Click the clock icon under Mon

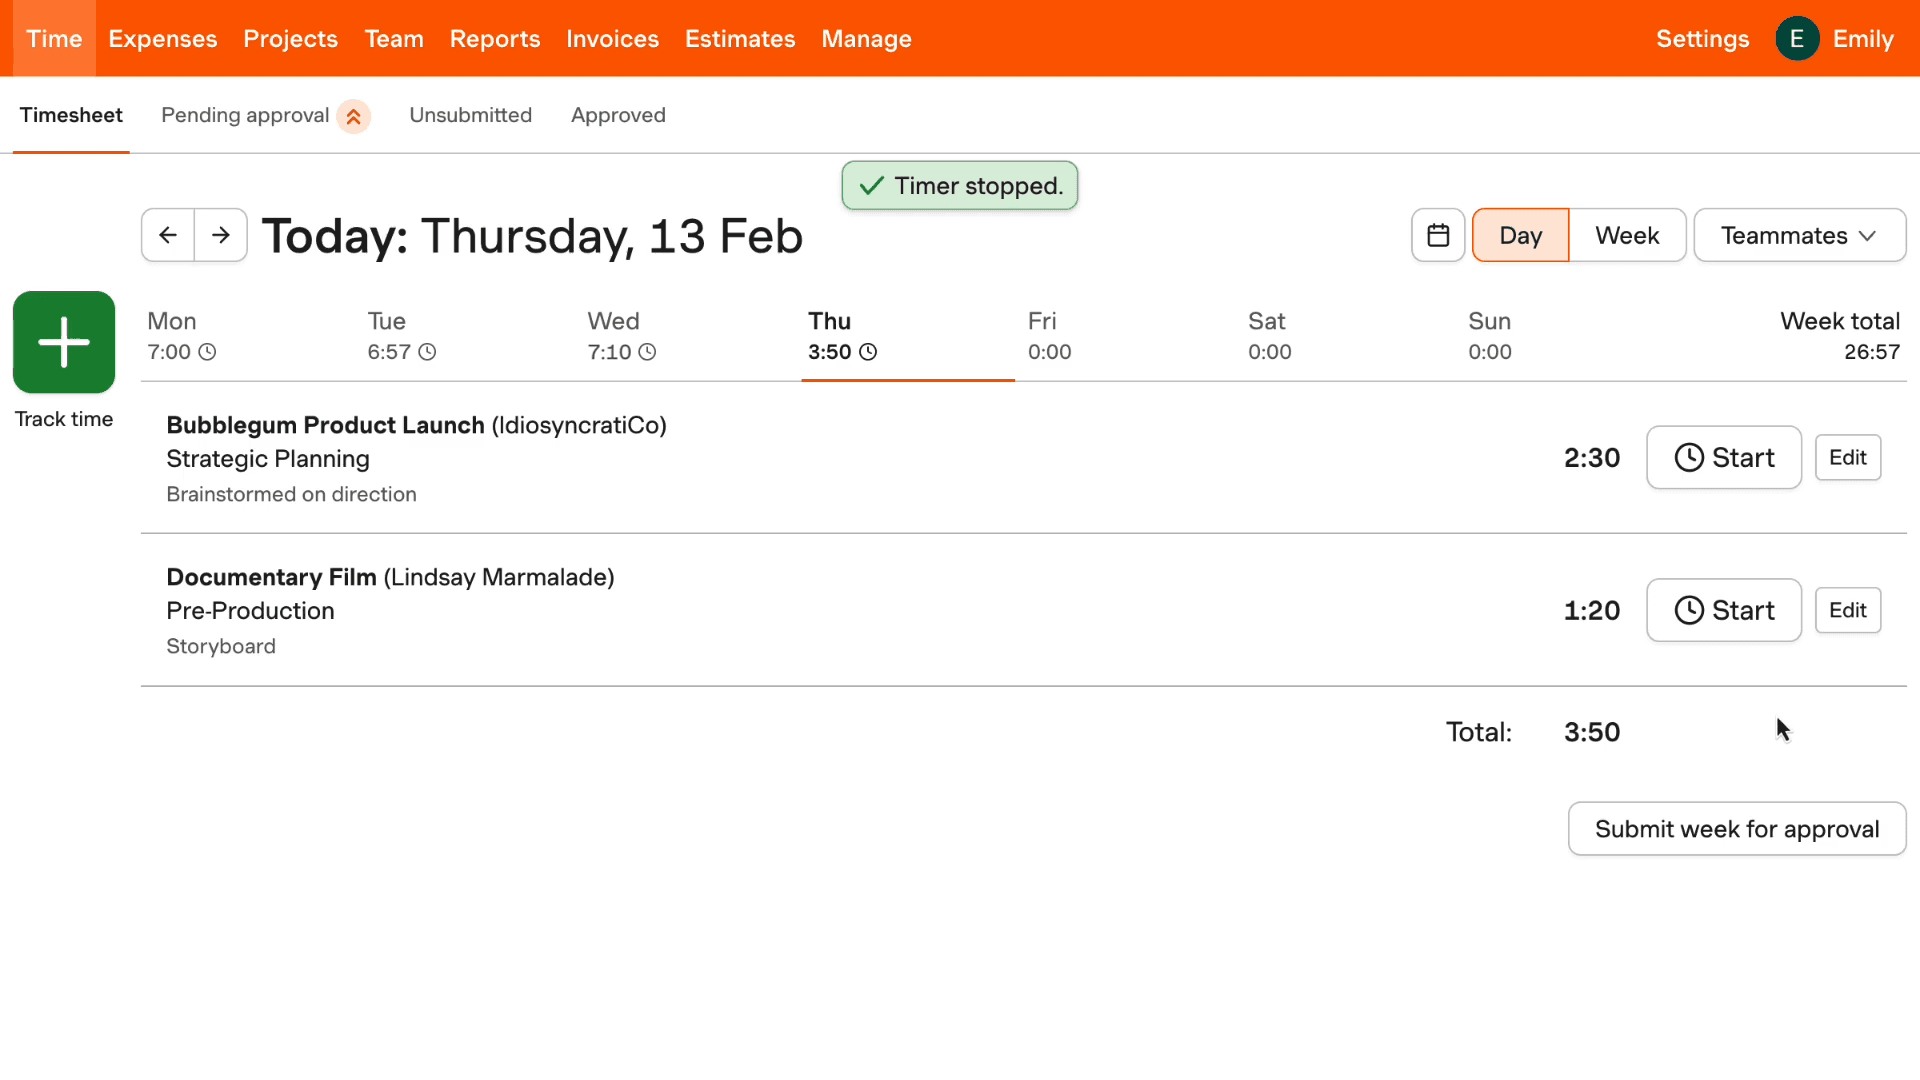tap(207, 352)
